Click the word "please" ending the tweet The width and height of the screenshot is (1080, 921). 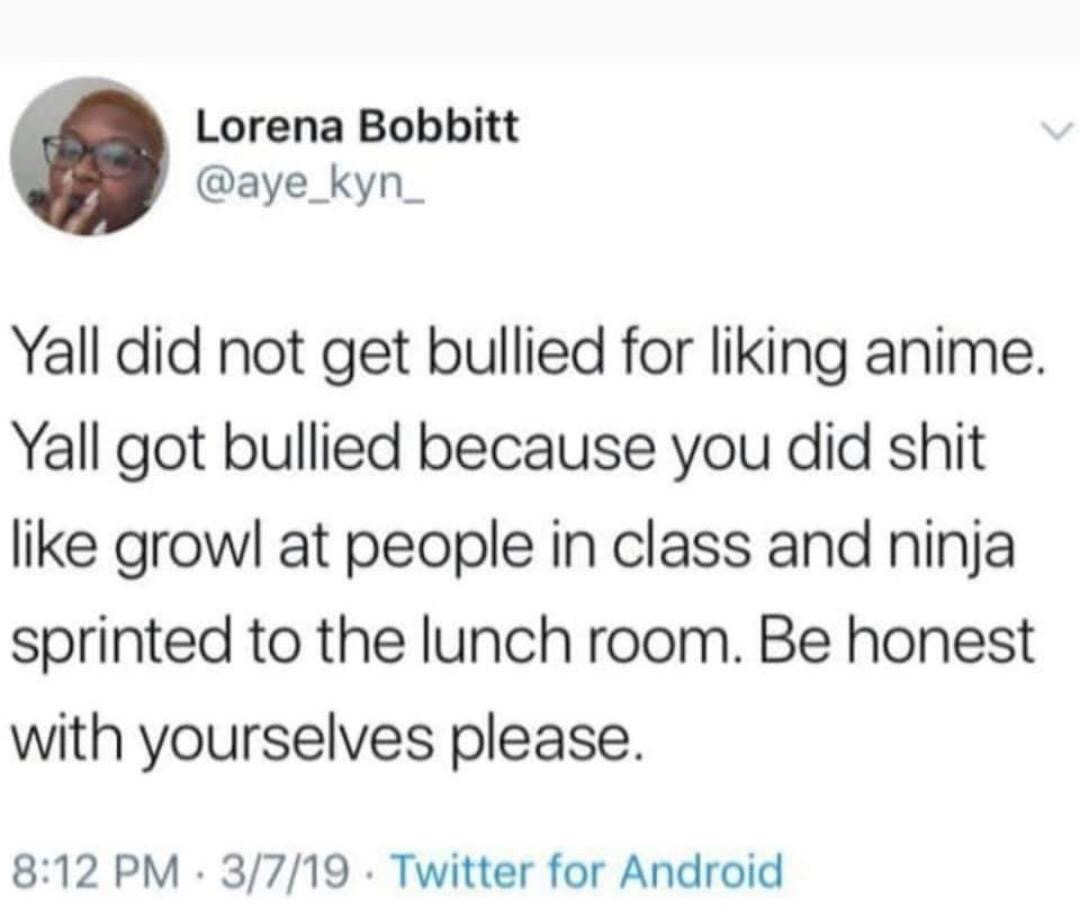[x=543, y=737]
